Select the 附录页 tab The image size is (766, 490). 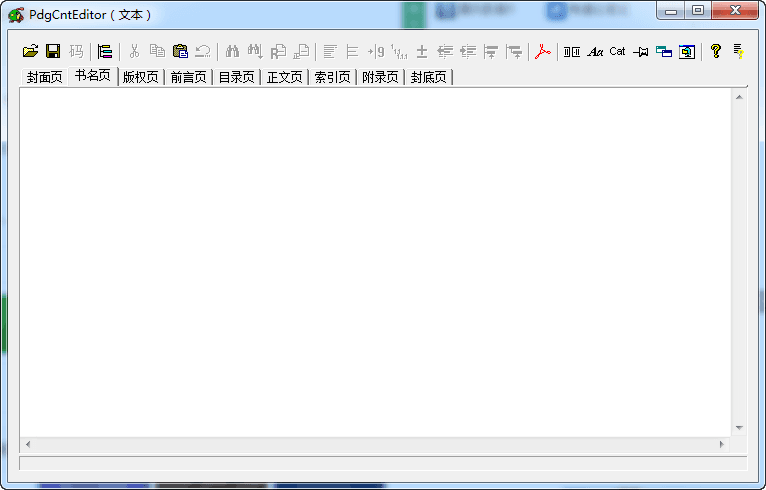(x=380, y=77)
